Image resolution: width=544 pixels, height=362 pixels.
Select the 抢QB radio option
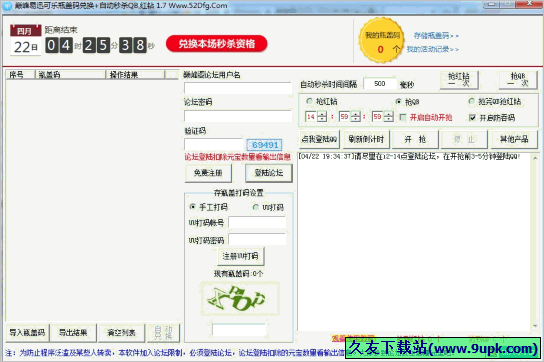point(408,102)
